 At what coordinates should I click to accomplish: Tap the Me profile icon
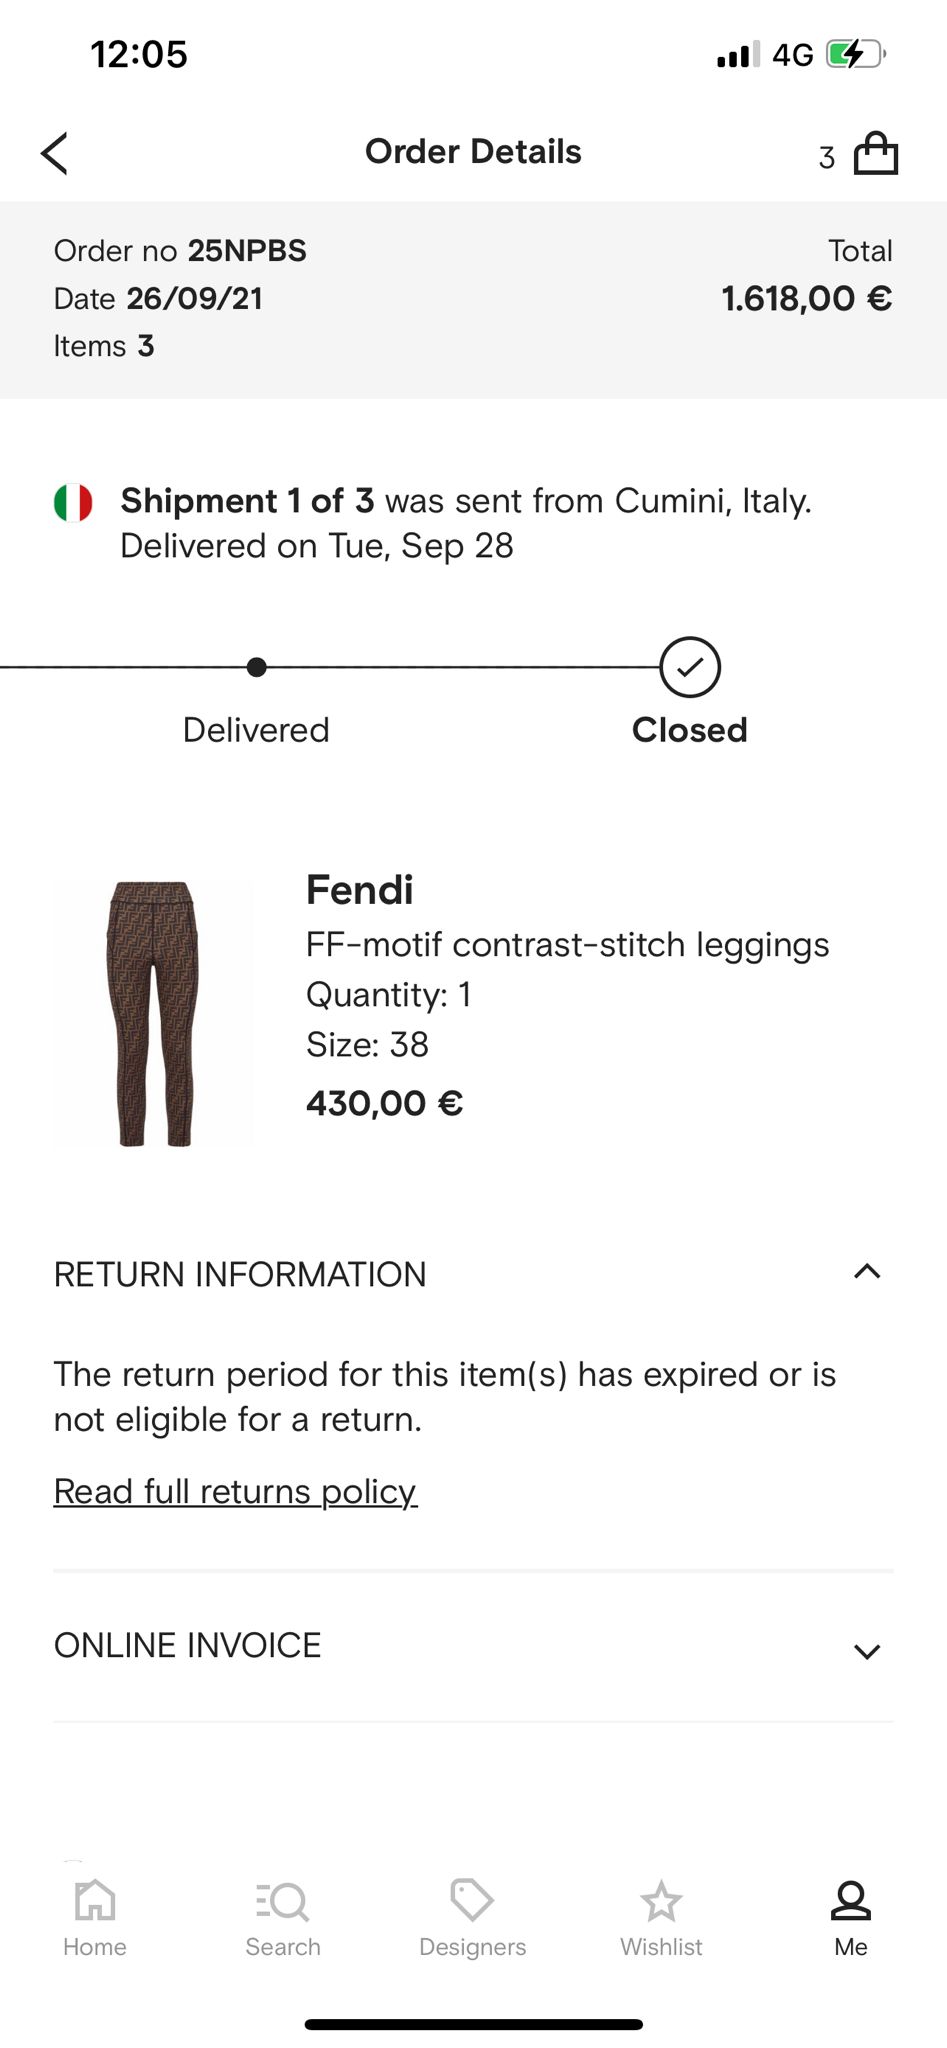(851, 1900)
